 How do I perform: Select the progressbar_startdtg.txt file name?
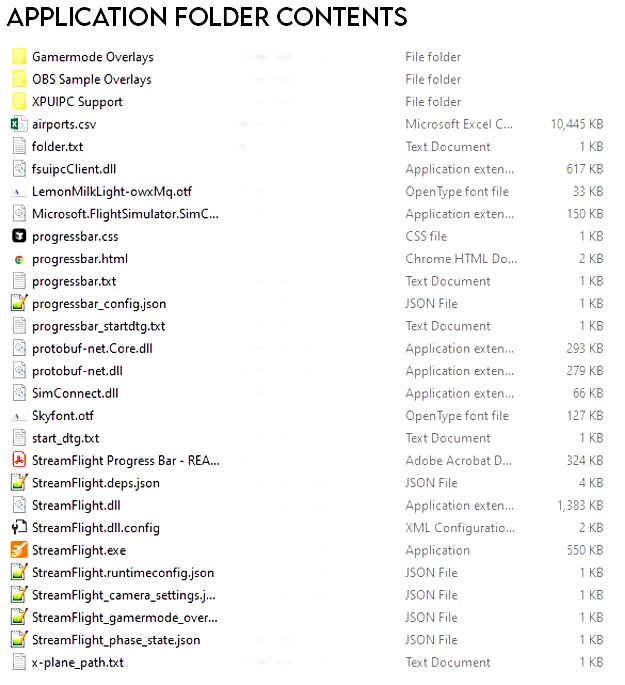click(x=99, y=326)
